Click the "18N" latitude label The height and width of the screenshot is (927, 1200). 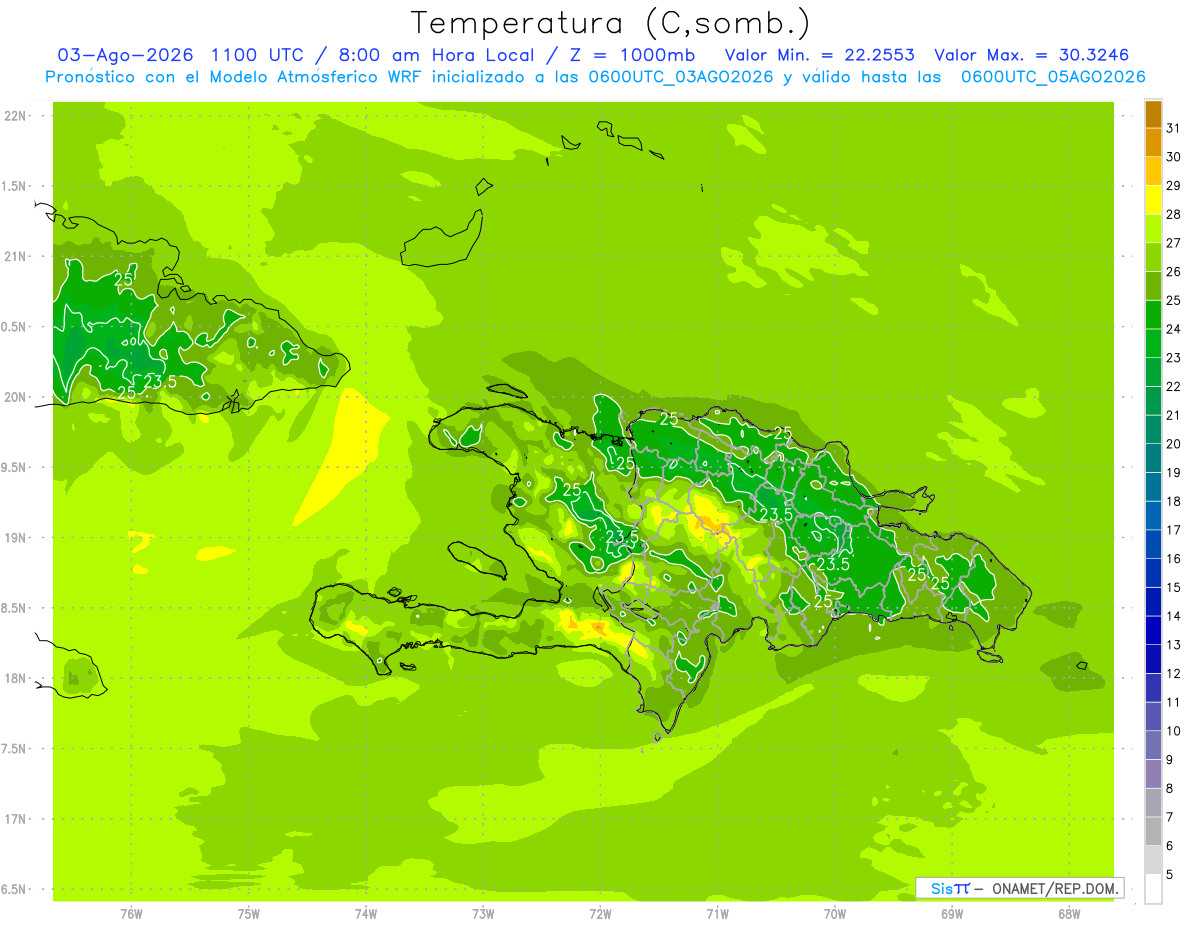pyautogui.click(x=15, y=678)
